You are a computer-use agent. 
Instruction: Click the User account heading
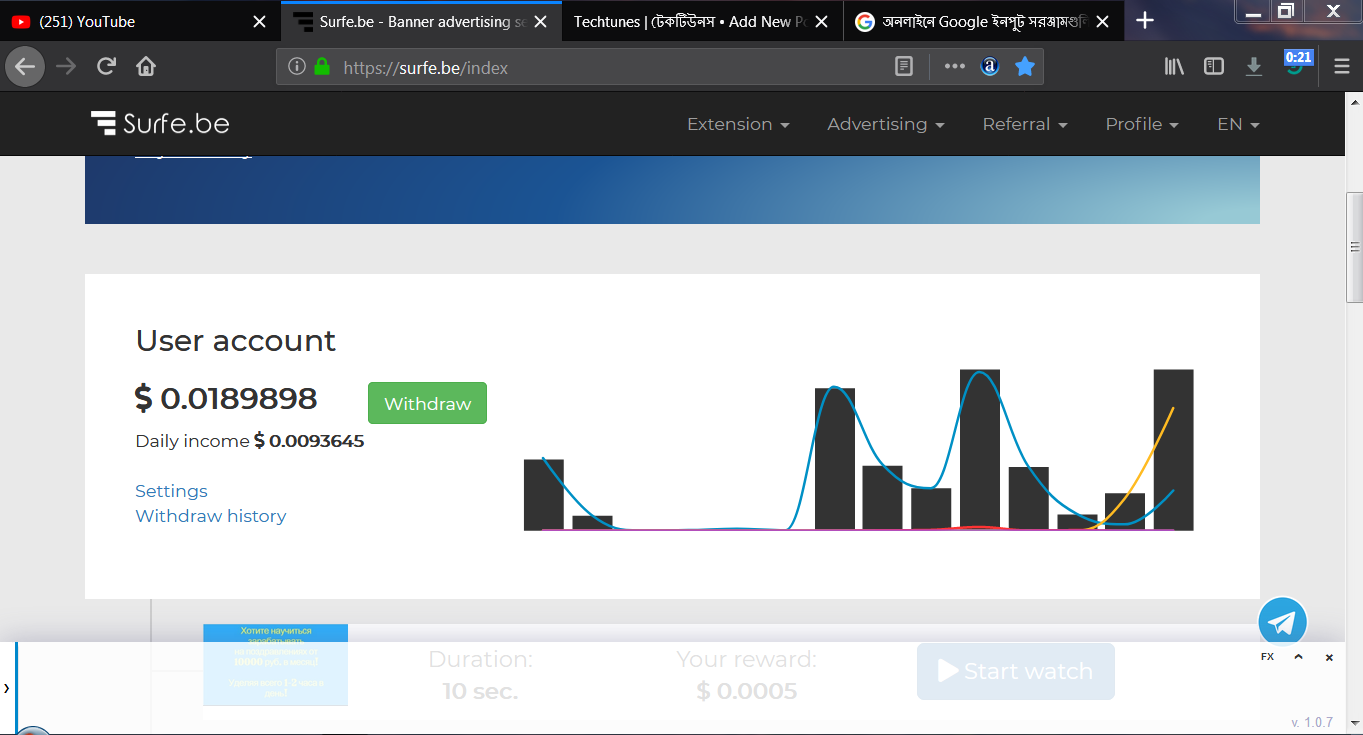pos(236,340)
